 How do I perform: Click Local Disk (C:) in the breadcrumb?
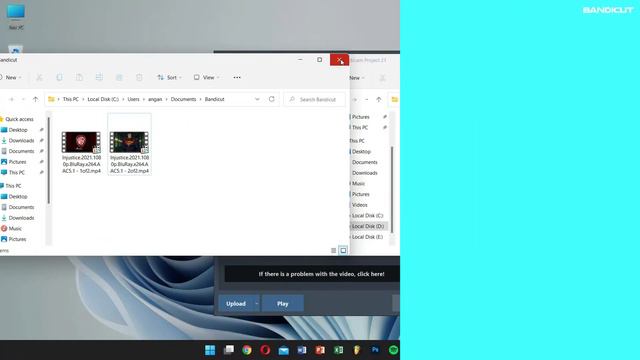click(103, 99)
